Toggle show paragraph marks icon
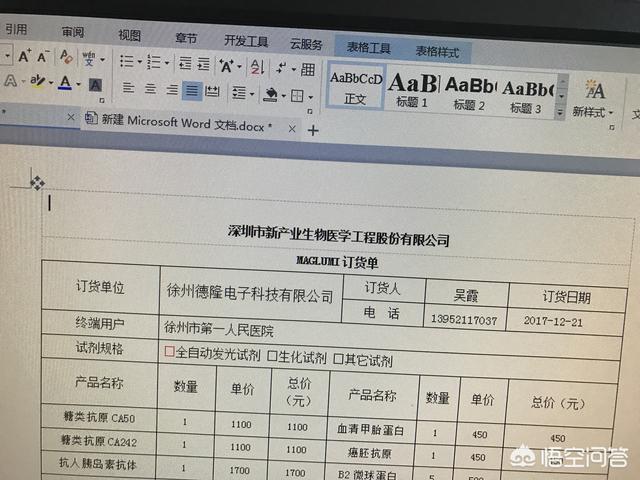The height and width of the screenshot is (480, 640). point(281,68)
